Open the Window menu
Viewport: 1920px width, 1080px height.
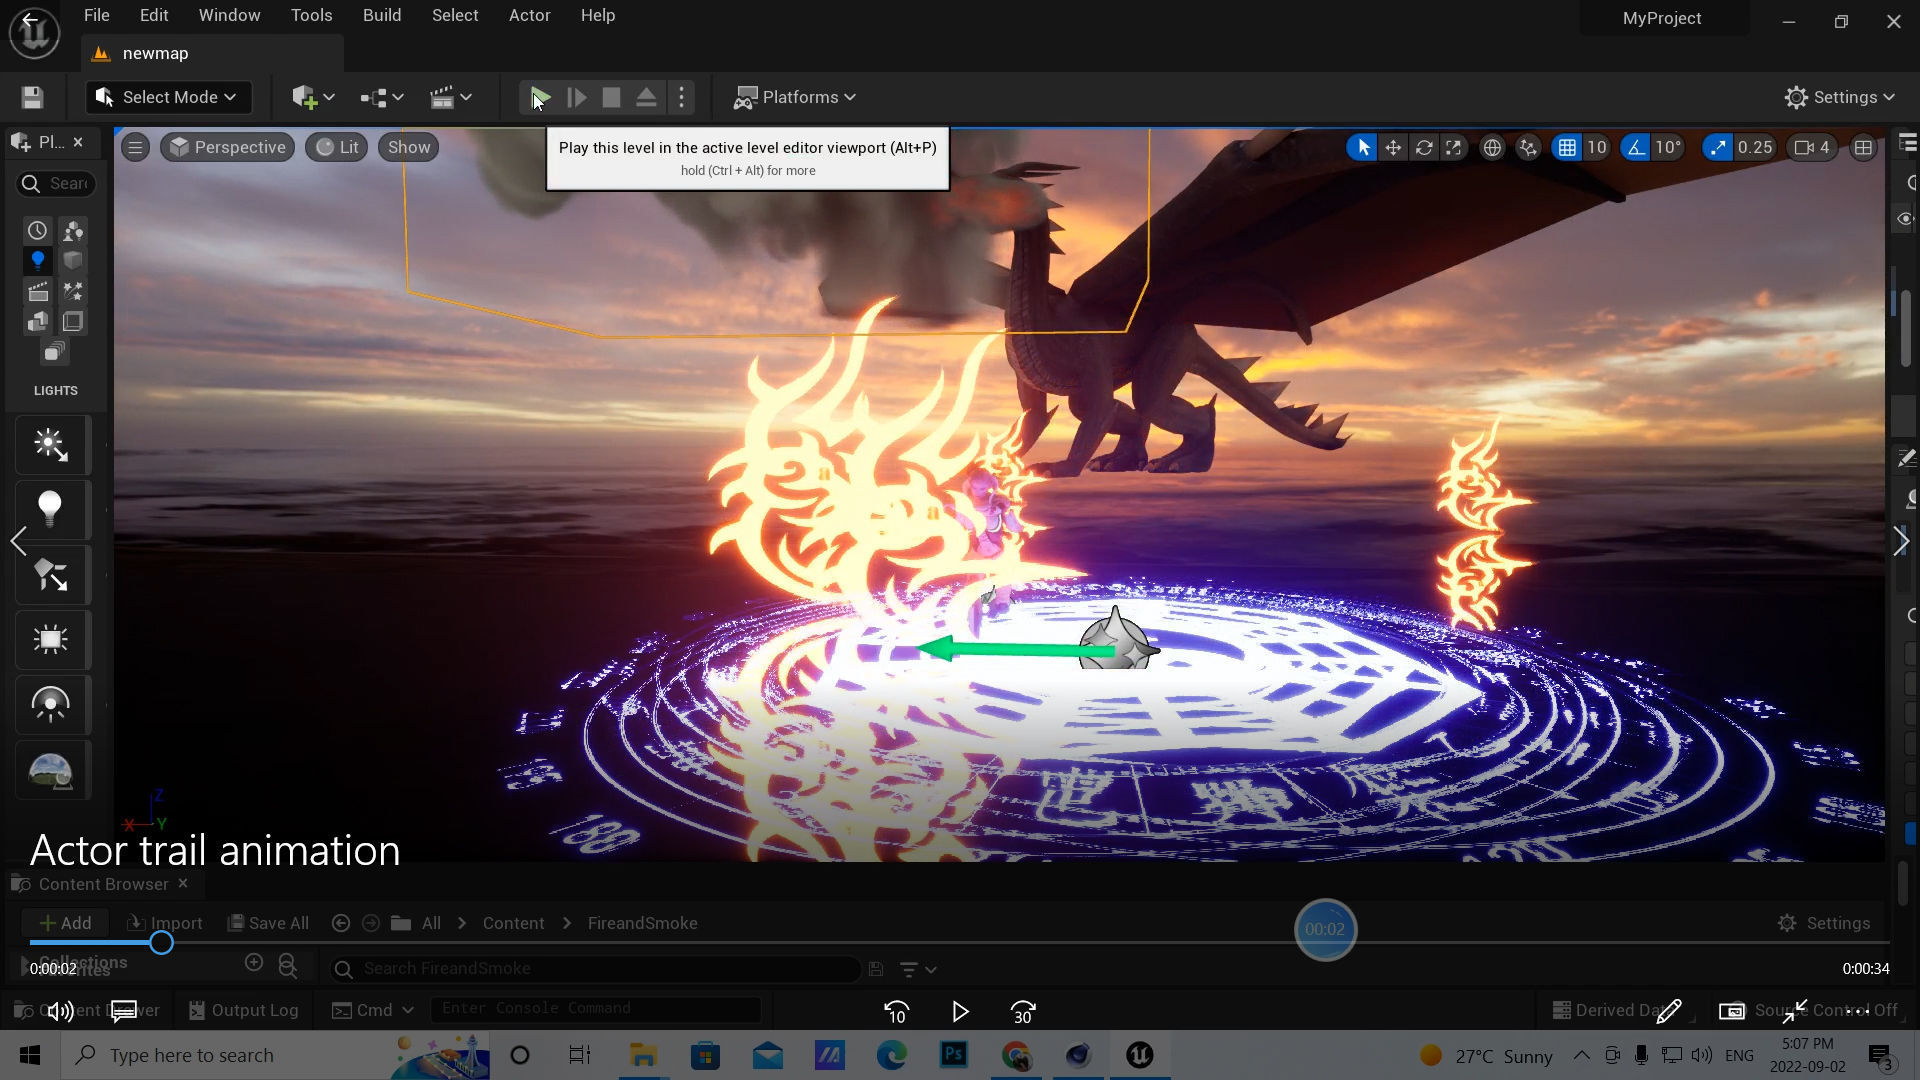(229, 15)
